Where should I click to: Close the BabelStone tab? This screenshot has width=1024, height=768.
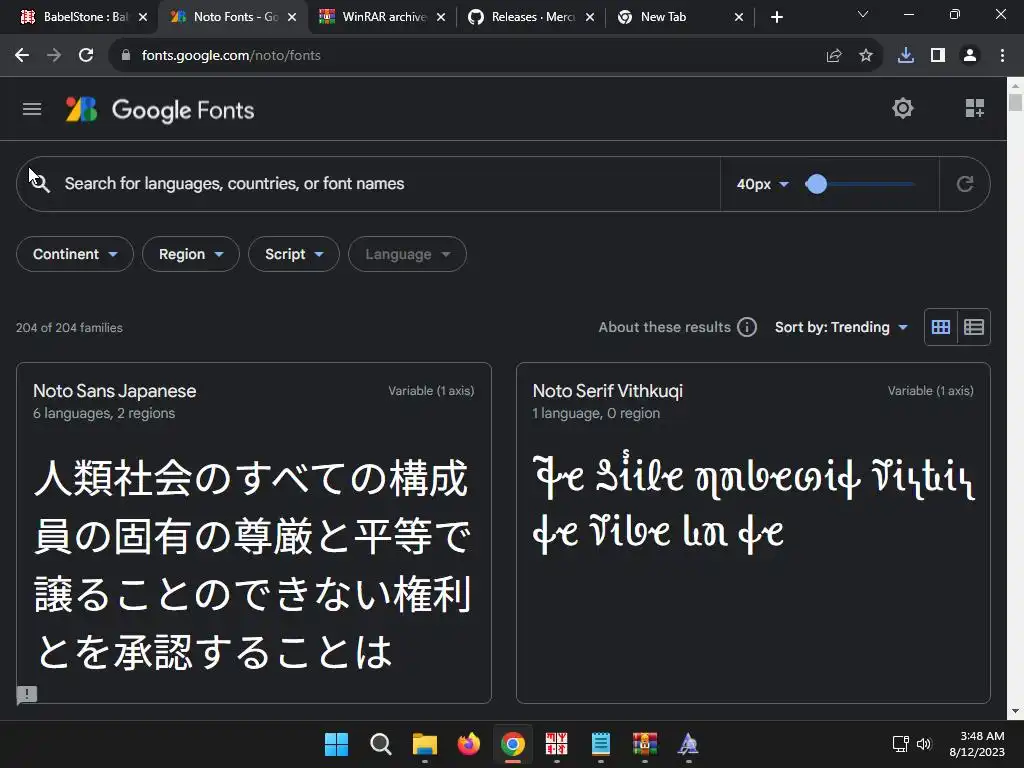[143, 17]
